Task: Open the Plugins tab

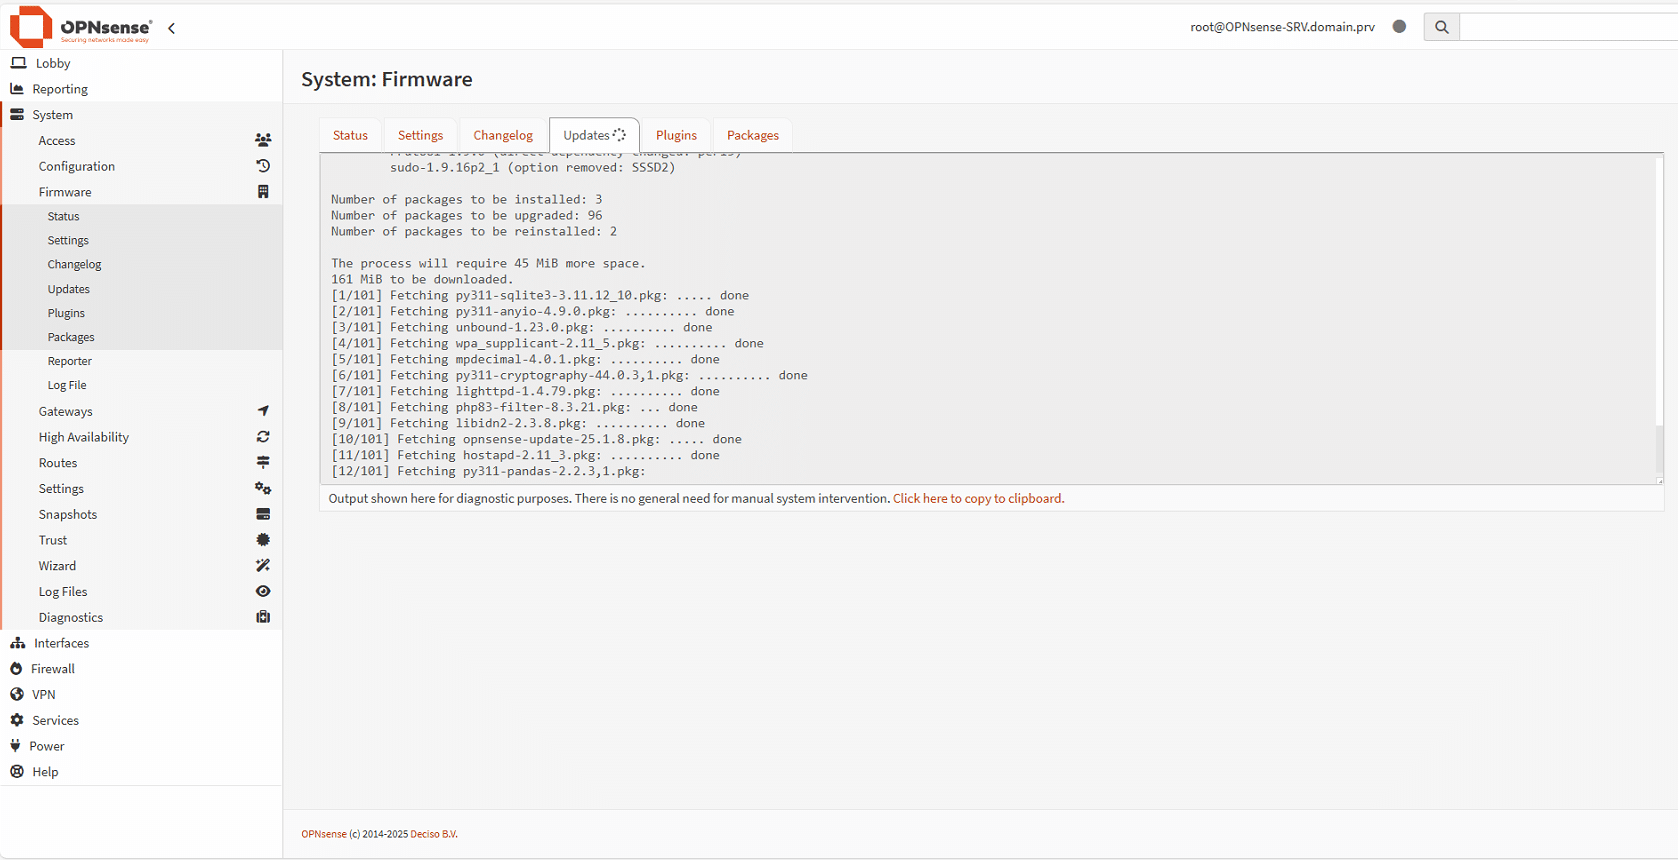Action: [x=676, y=135]
